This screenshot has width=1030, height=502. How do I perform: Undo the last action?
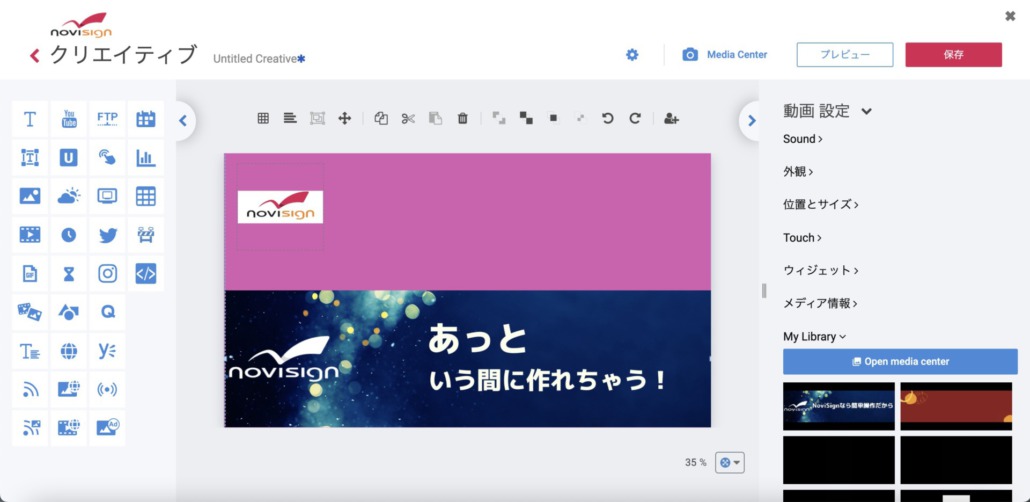click(x=608, y=118)
